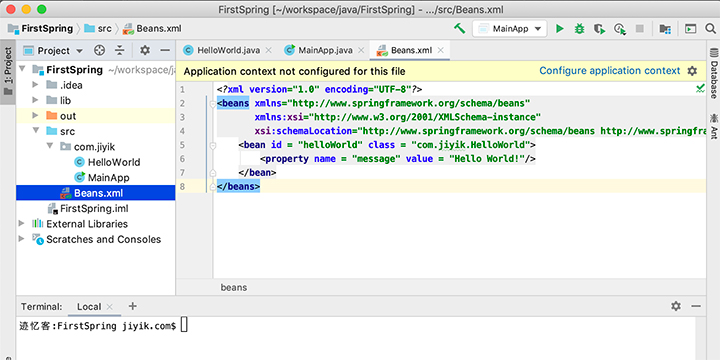Hide the Project panel with minus icon

165,51
